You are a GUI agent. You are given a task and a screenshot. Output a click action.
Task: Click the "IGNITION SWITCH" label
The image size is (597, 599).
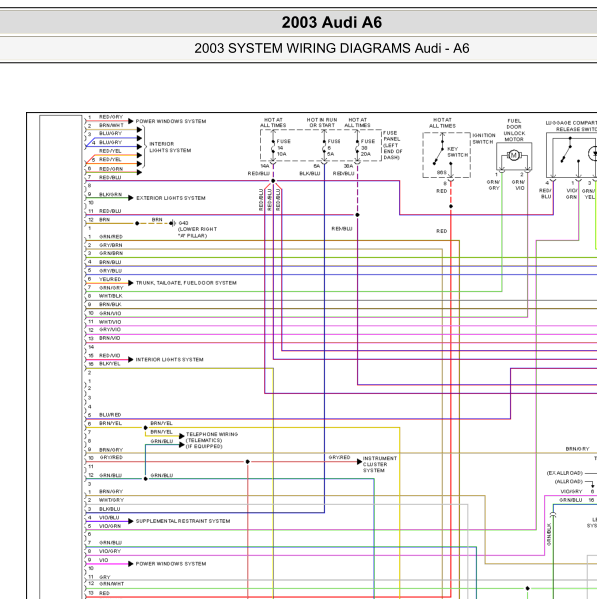[484, 139]
